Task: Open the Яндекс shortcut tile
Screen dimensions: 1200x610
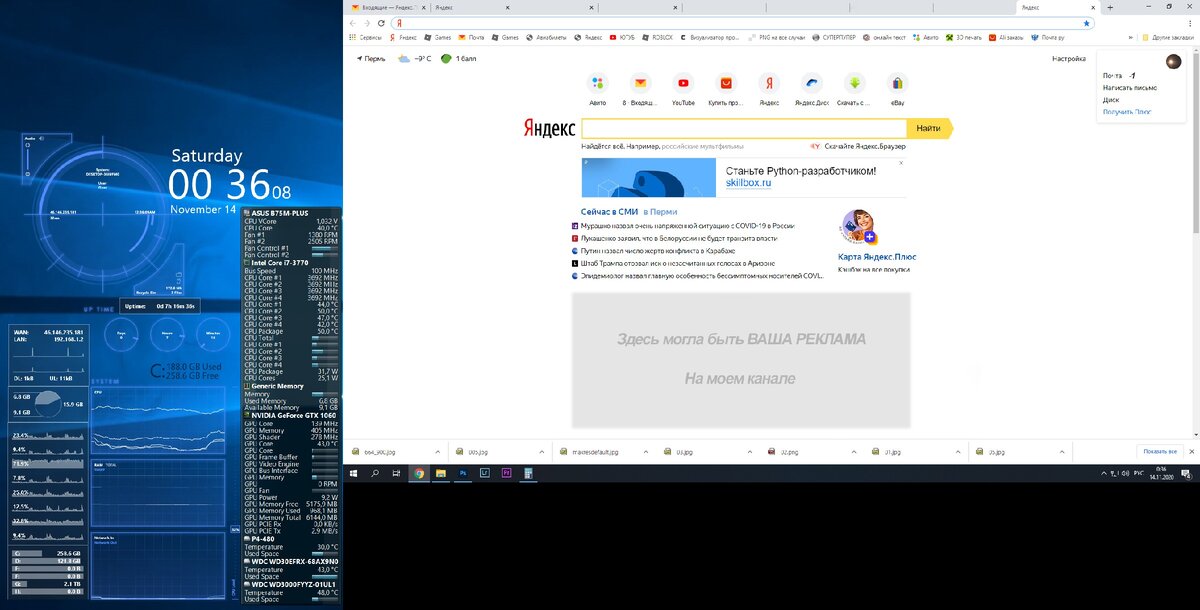Action: pyautogui.click(x=769, y=90)
